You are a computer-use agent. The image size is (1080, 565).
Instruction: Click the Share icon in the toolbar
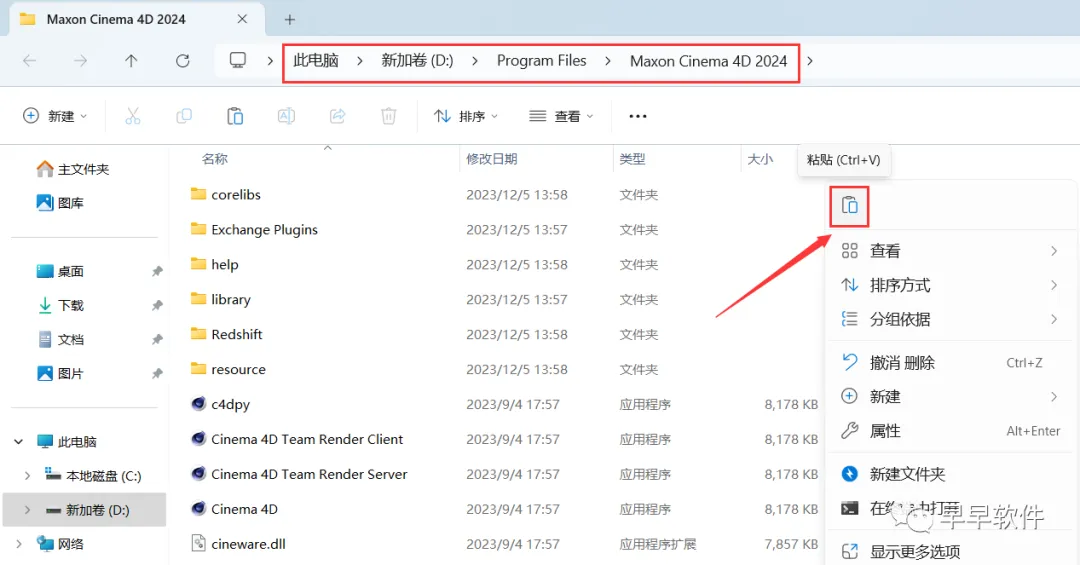[x=338, y=116]
